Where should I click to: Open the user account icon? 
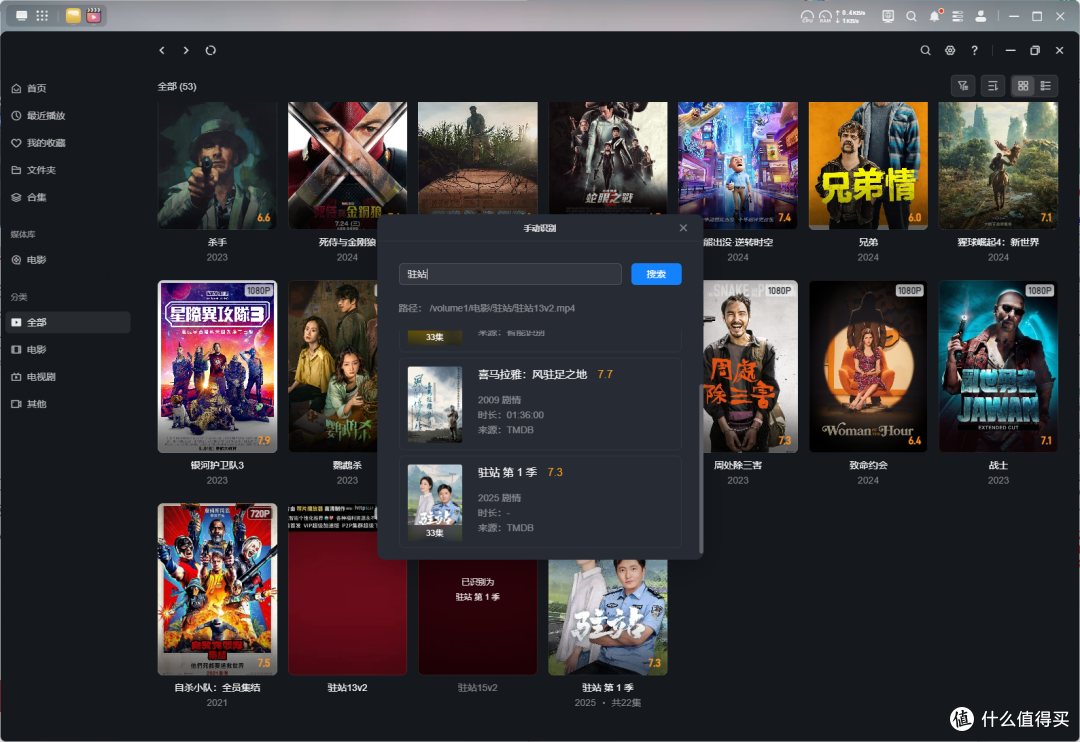click(x=980, y=16)
